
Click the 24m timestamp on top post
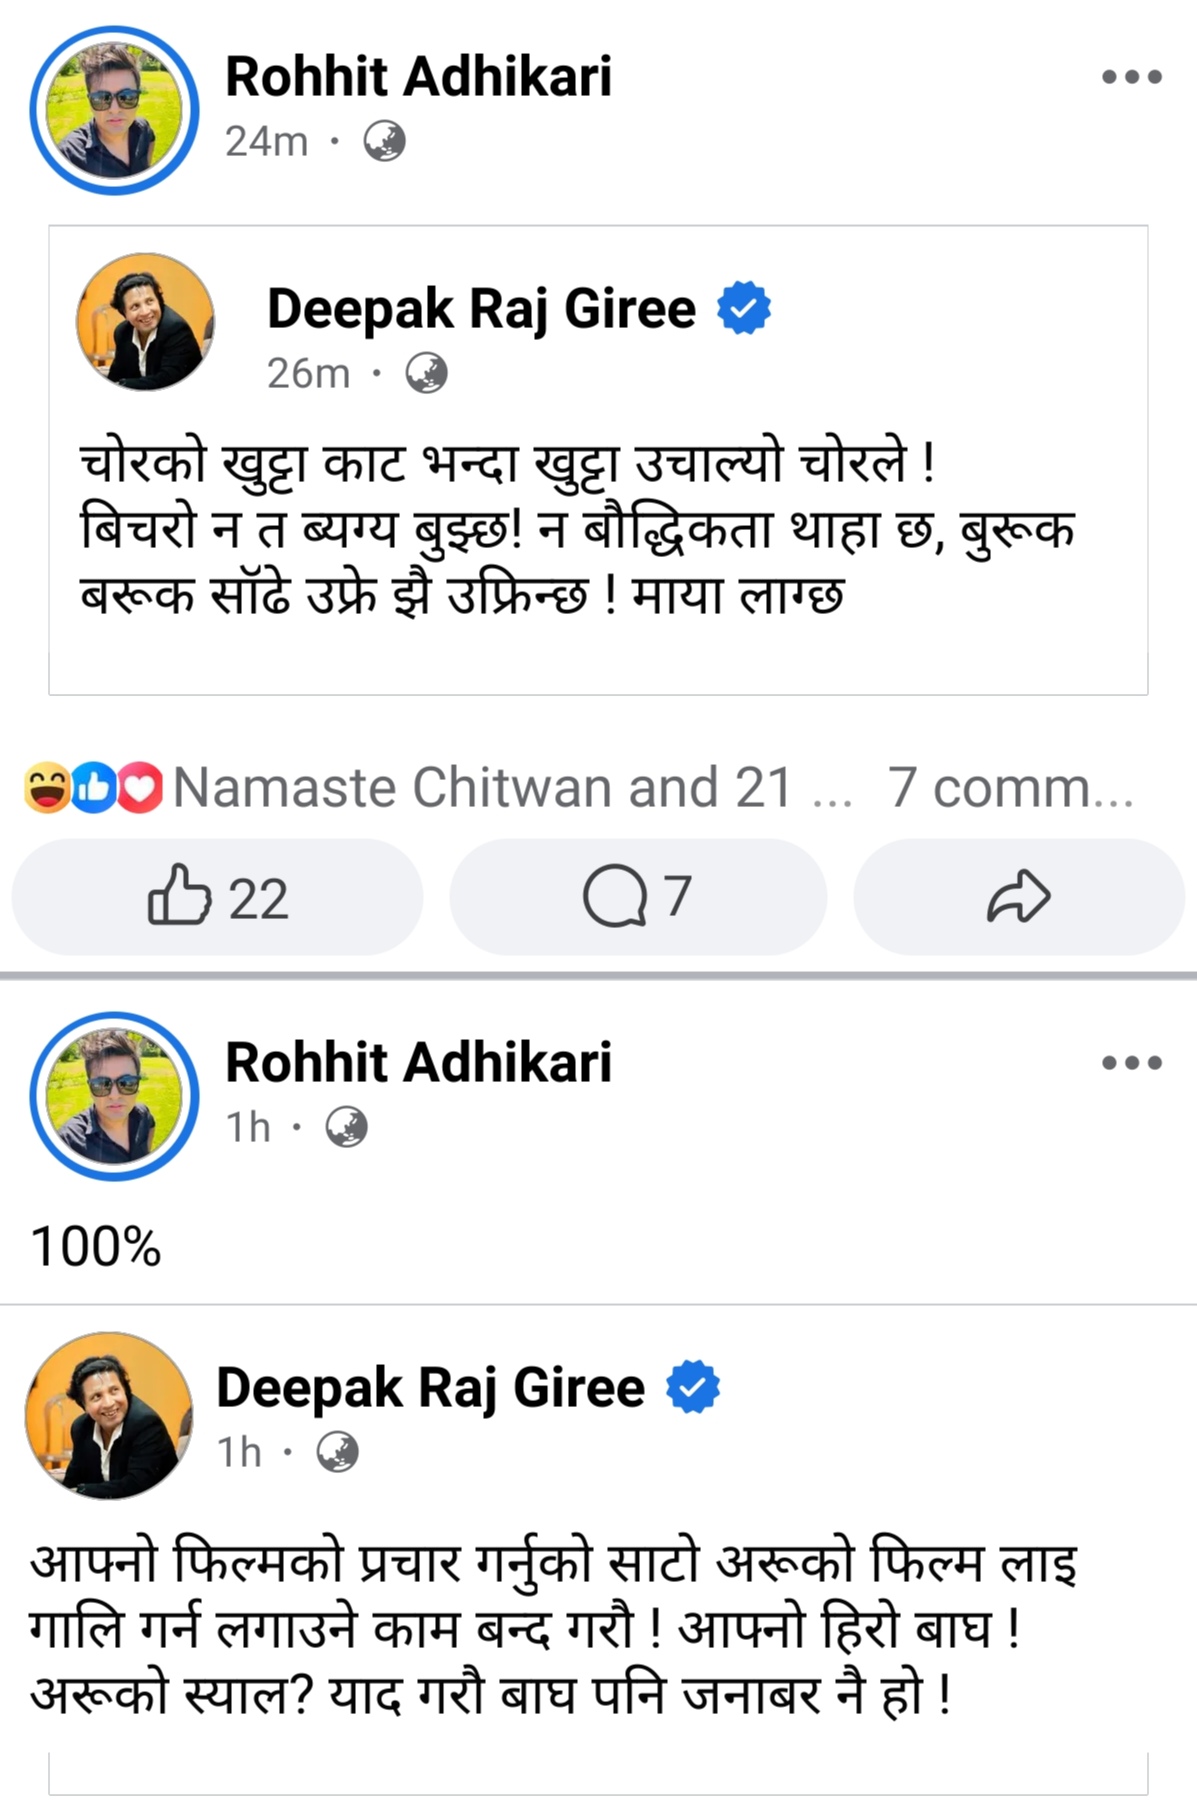pos(266,141)
